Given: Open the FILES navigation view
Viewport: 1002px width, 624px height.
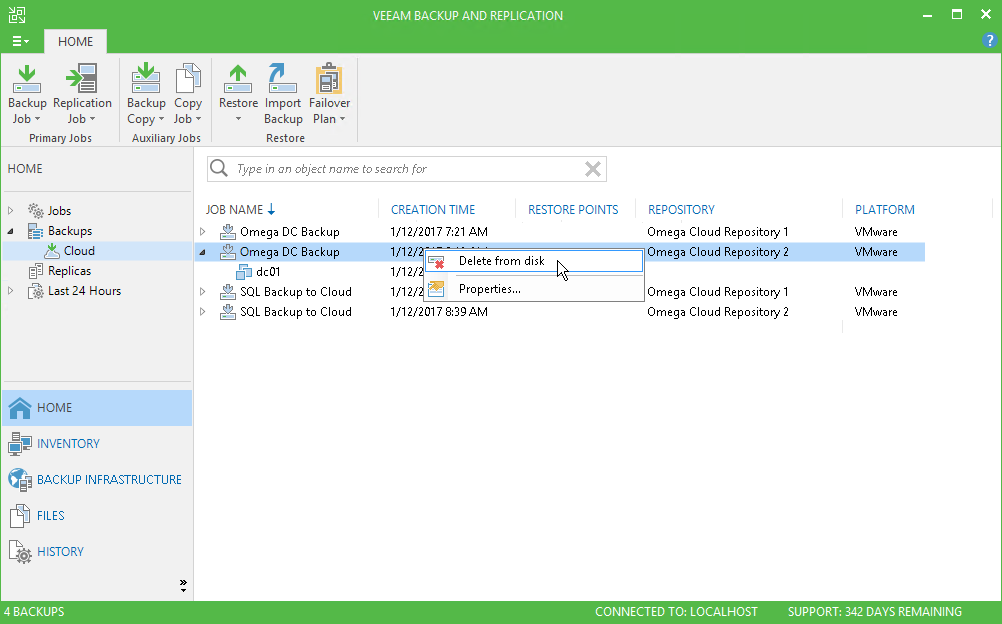Looking at the screenshot, I should click(x=97, y=515).
